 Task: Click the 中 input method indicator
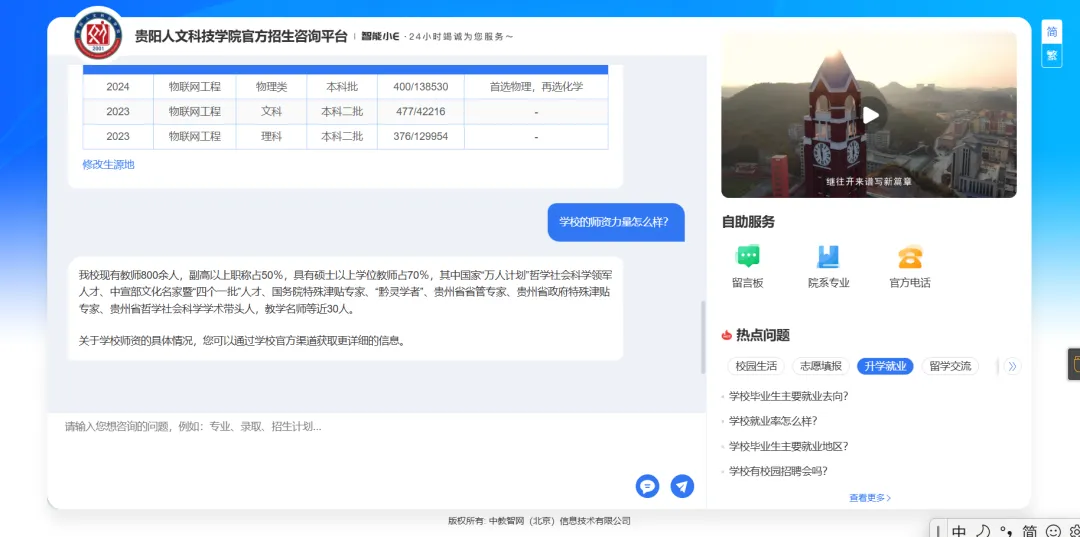[x=959, y=531]
